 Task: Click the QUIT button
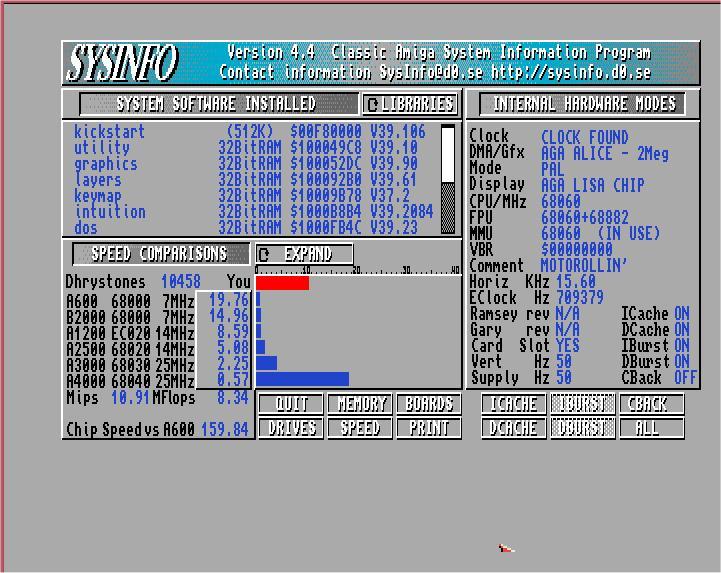coord(291,404)
